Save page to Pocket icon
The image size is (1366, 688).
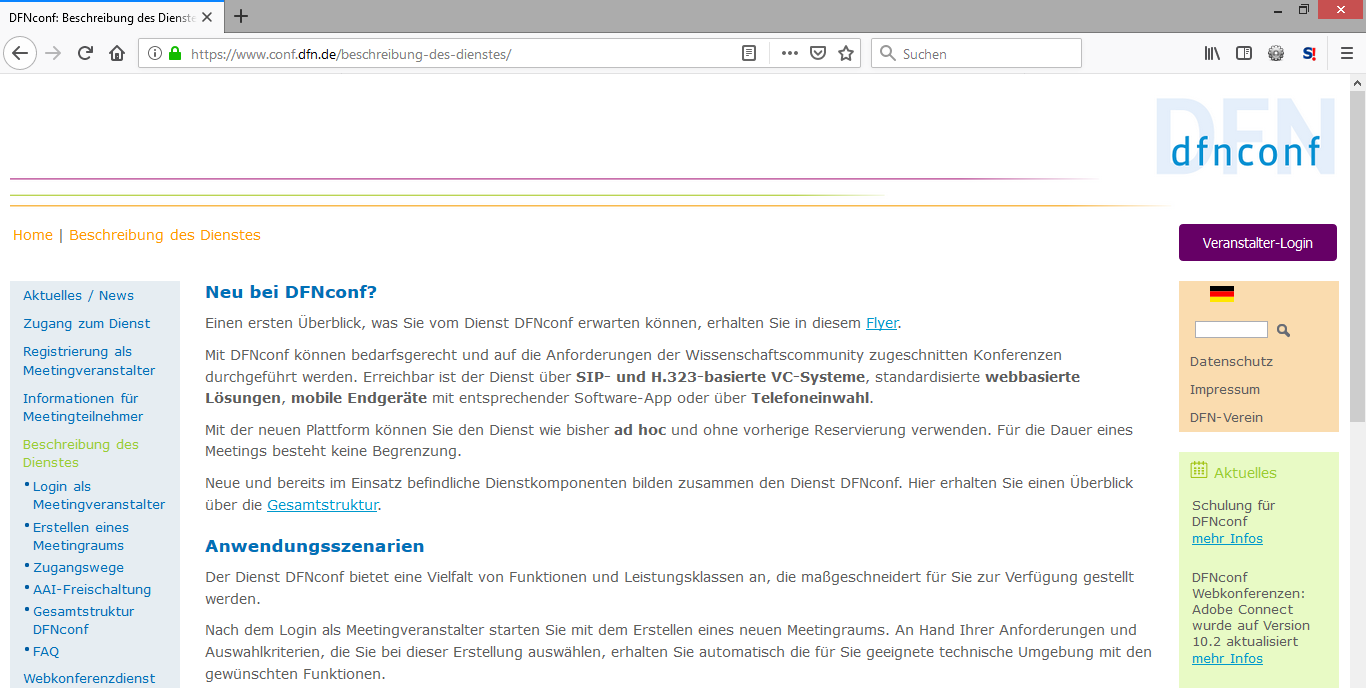point(818,54)
